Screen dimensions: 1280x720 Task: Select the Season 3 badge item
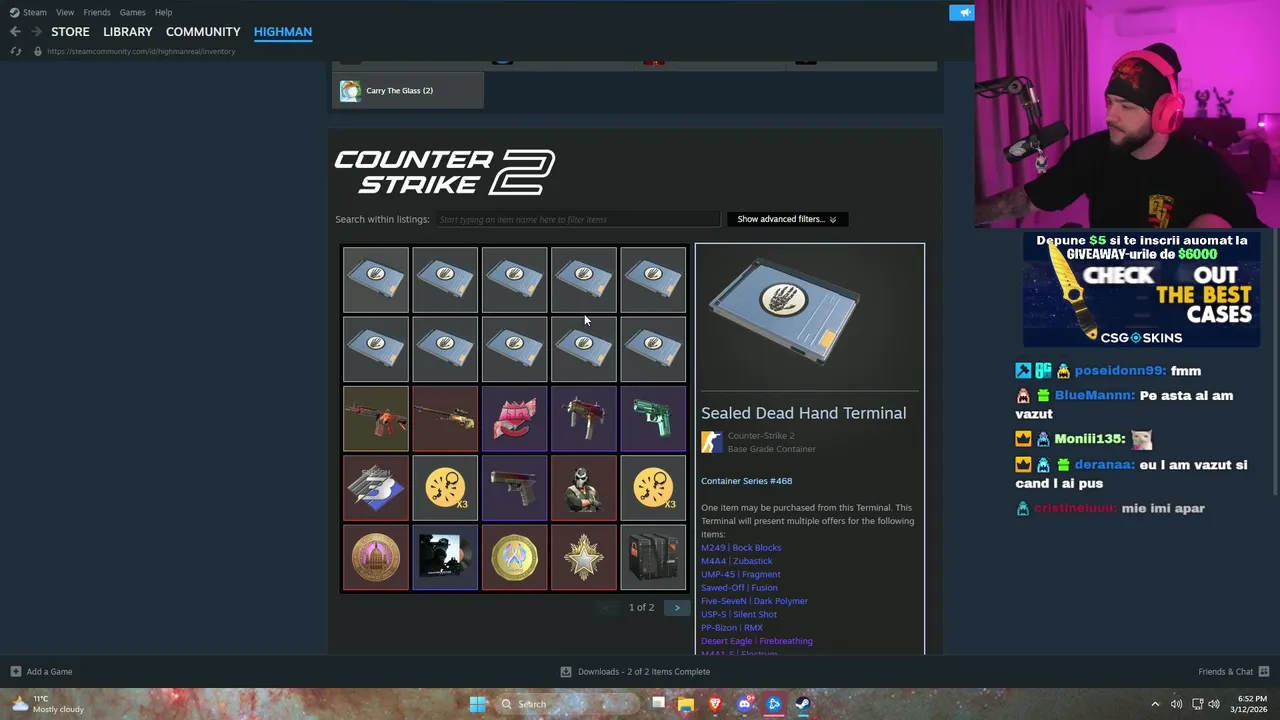[x=376, y=488]
